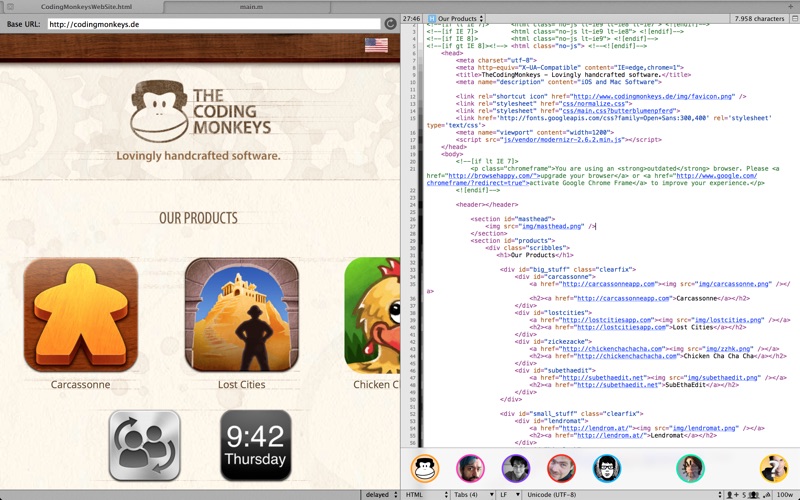
Task: Open the 'Our Products' symbol popup
Action: pyautogui.click(x=456, y=18)
